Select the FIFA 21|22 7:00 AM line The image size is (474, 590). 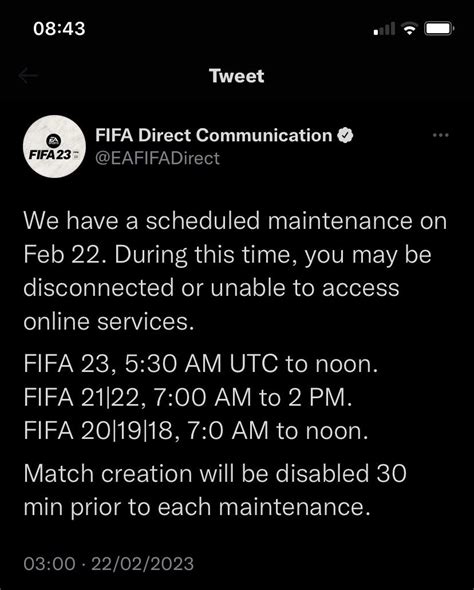(188, 397)
